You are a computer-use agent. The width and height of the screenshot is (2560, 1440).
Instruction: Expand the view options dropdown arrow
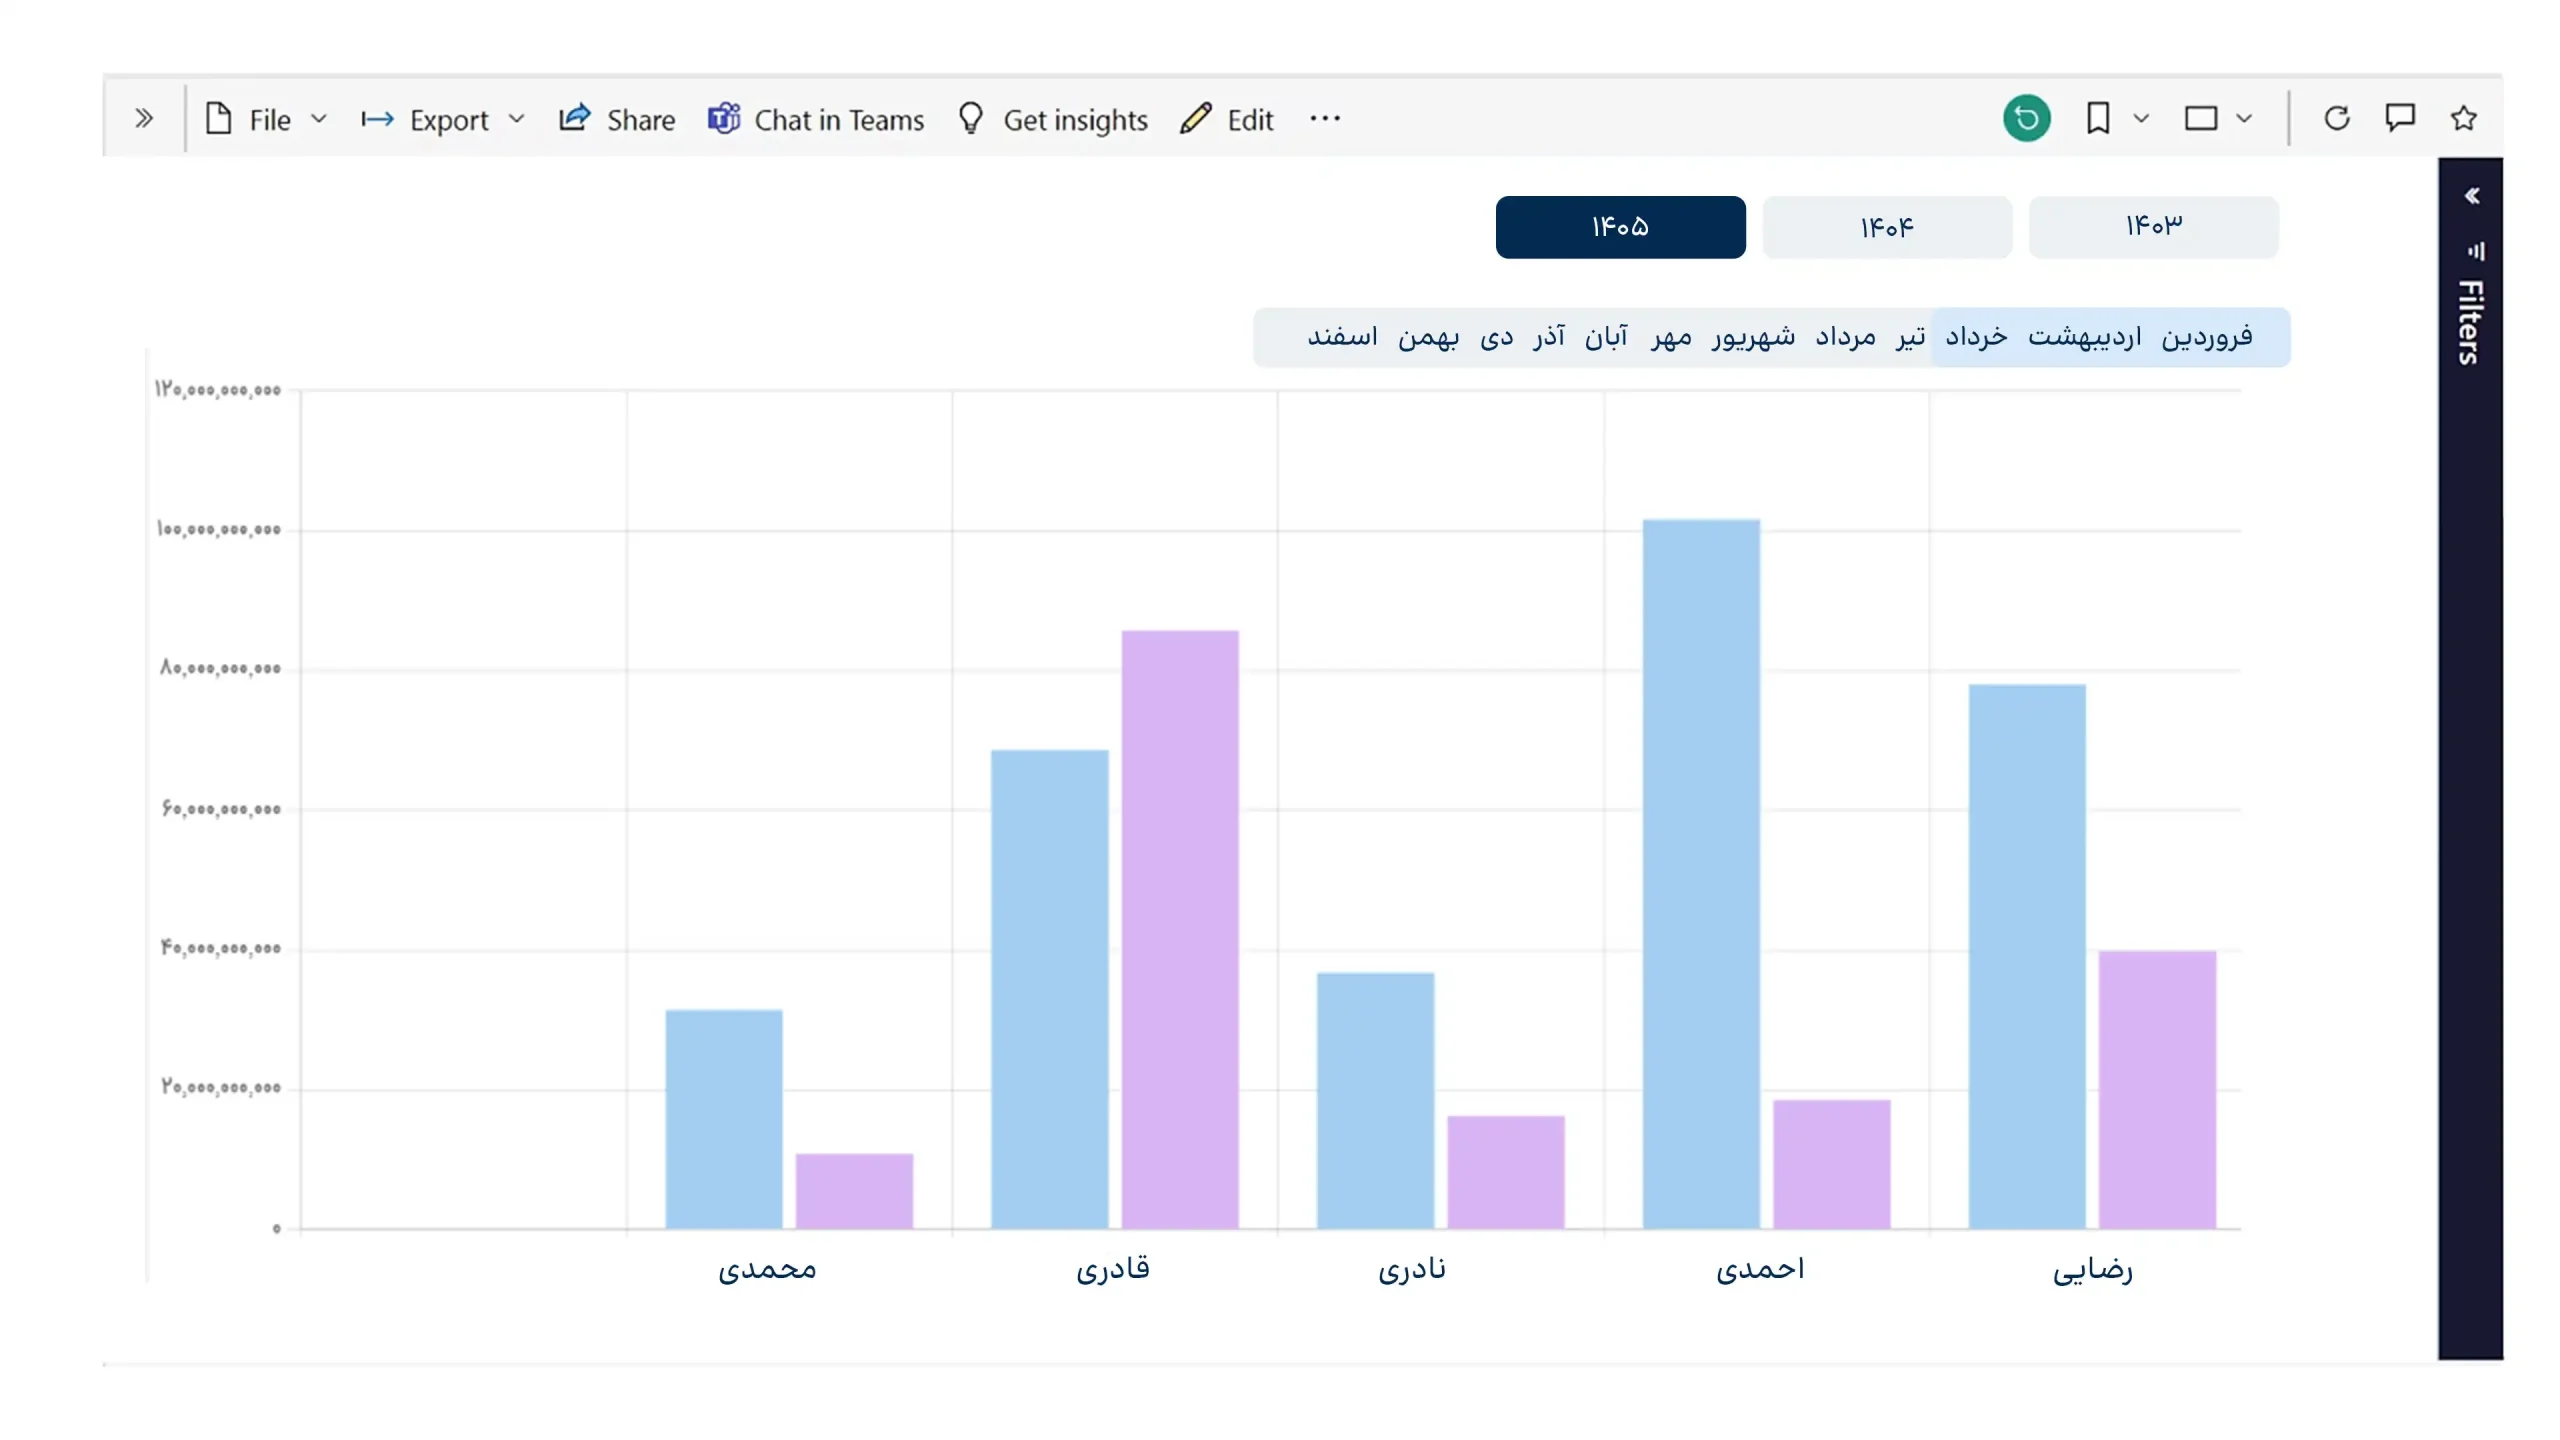(2244, 119)
